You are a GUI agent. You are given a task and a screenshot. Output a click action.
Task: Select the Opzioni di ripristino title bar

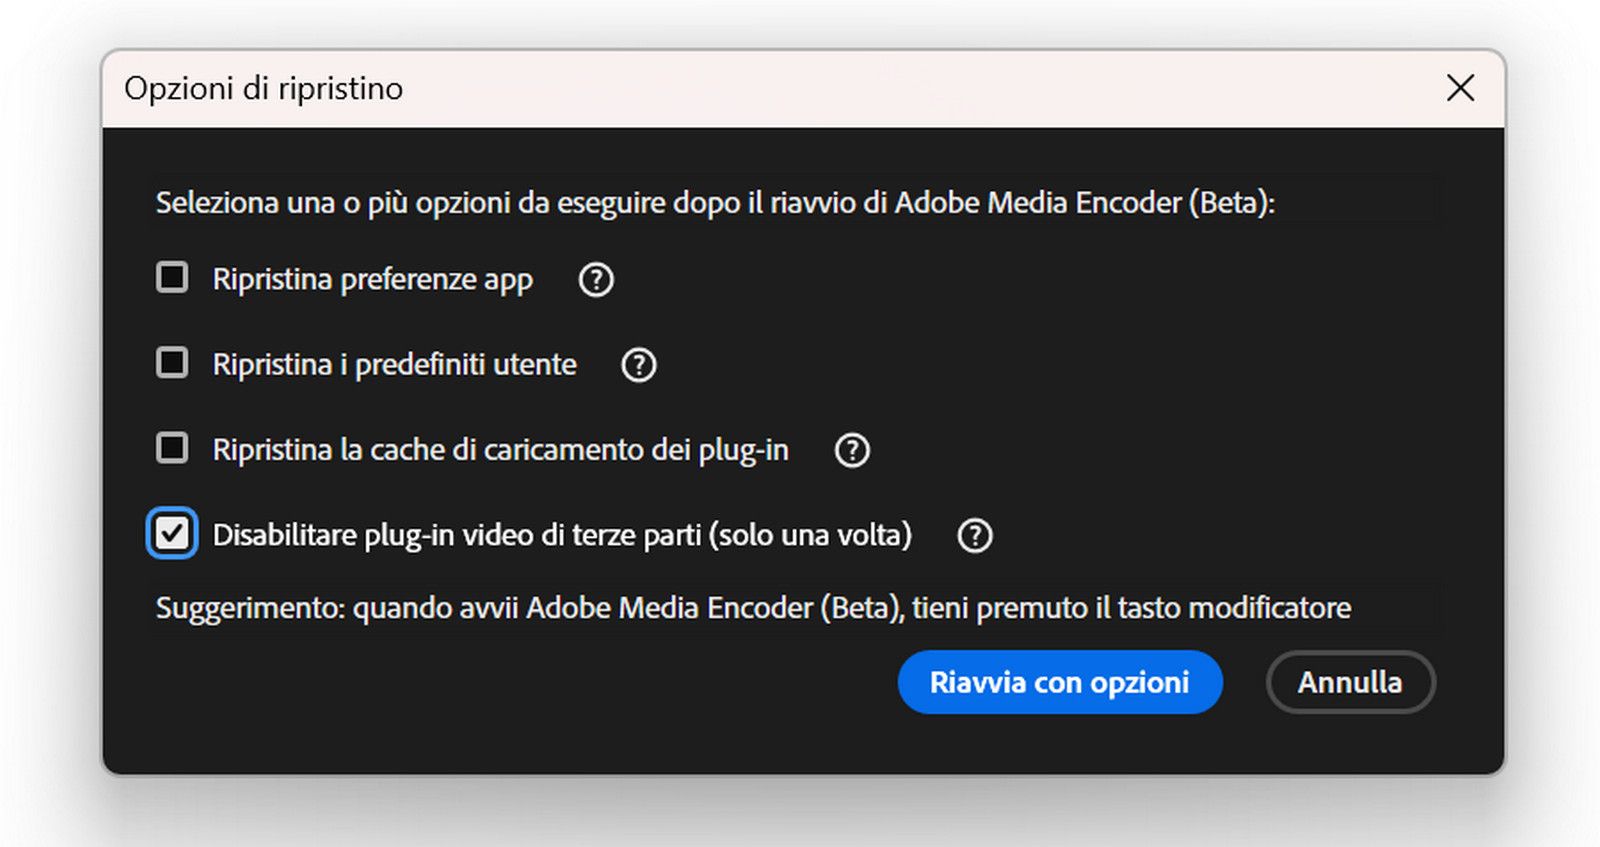pyautogui.click(x=263, y=88)
